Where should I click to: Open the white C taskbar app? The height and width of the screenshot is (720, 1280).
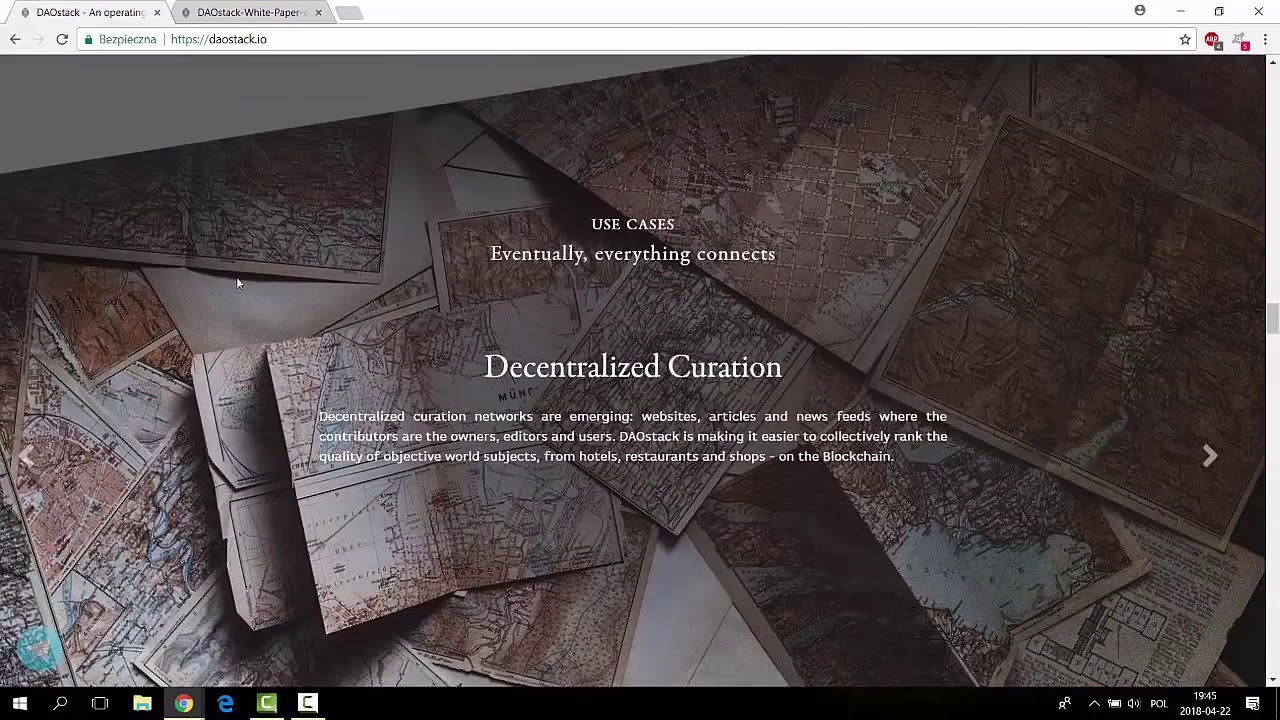coord(308,703)
